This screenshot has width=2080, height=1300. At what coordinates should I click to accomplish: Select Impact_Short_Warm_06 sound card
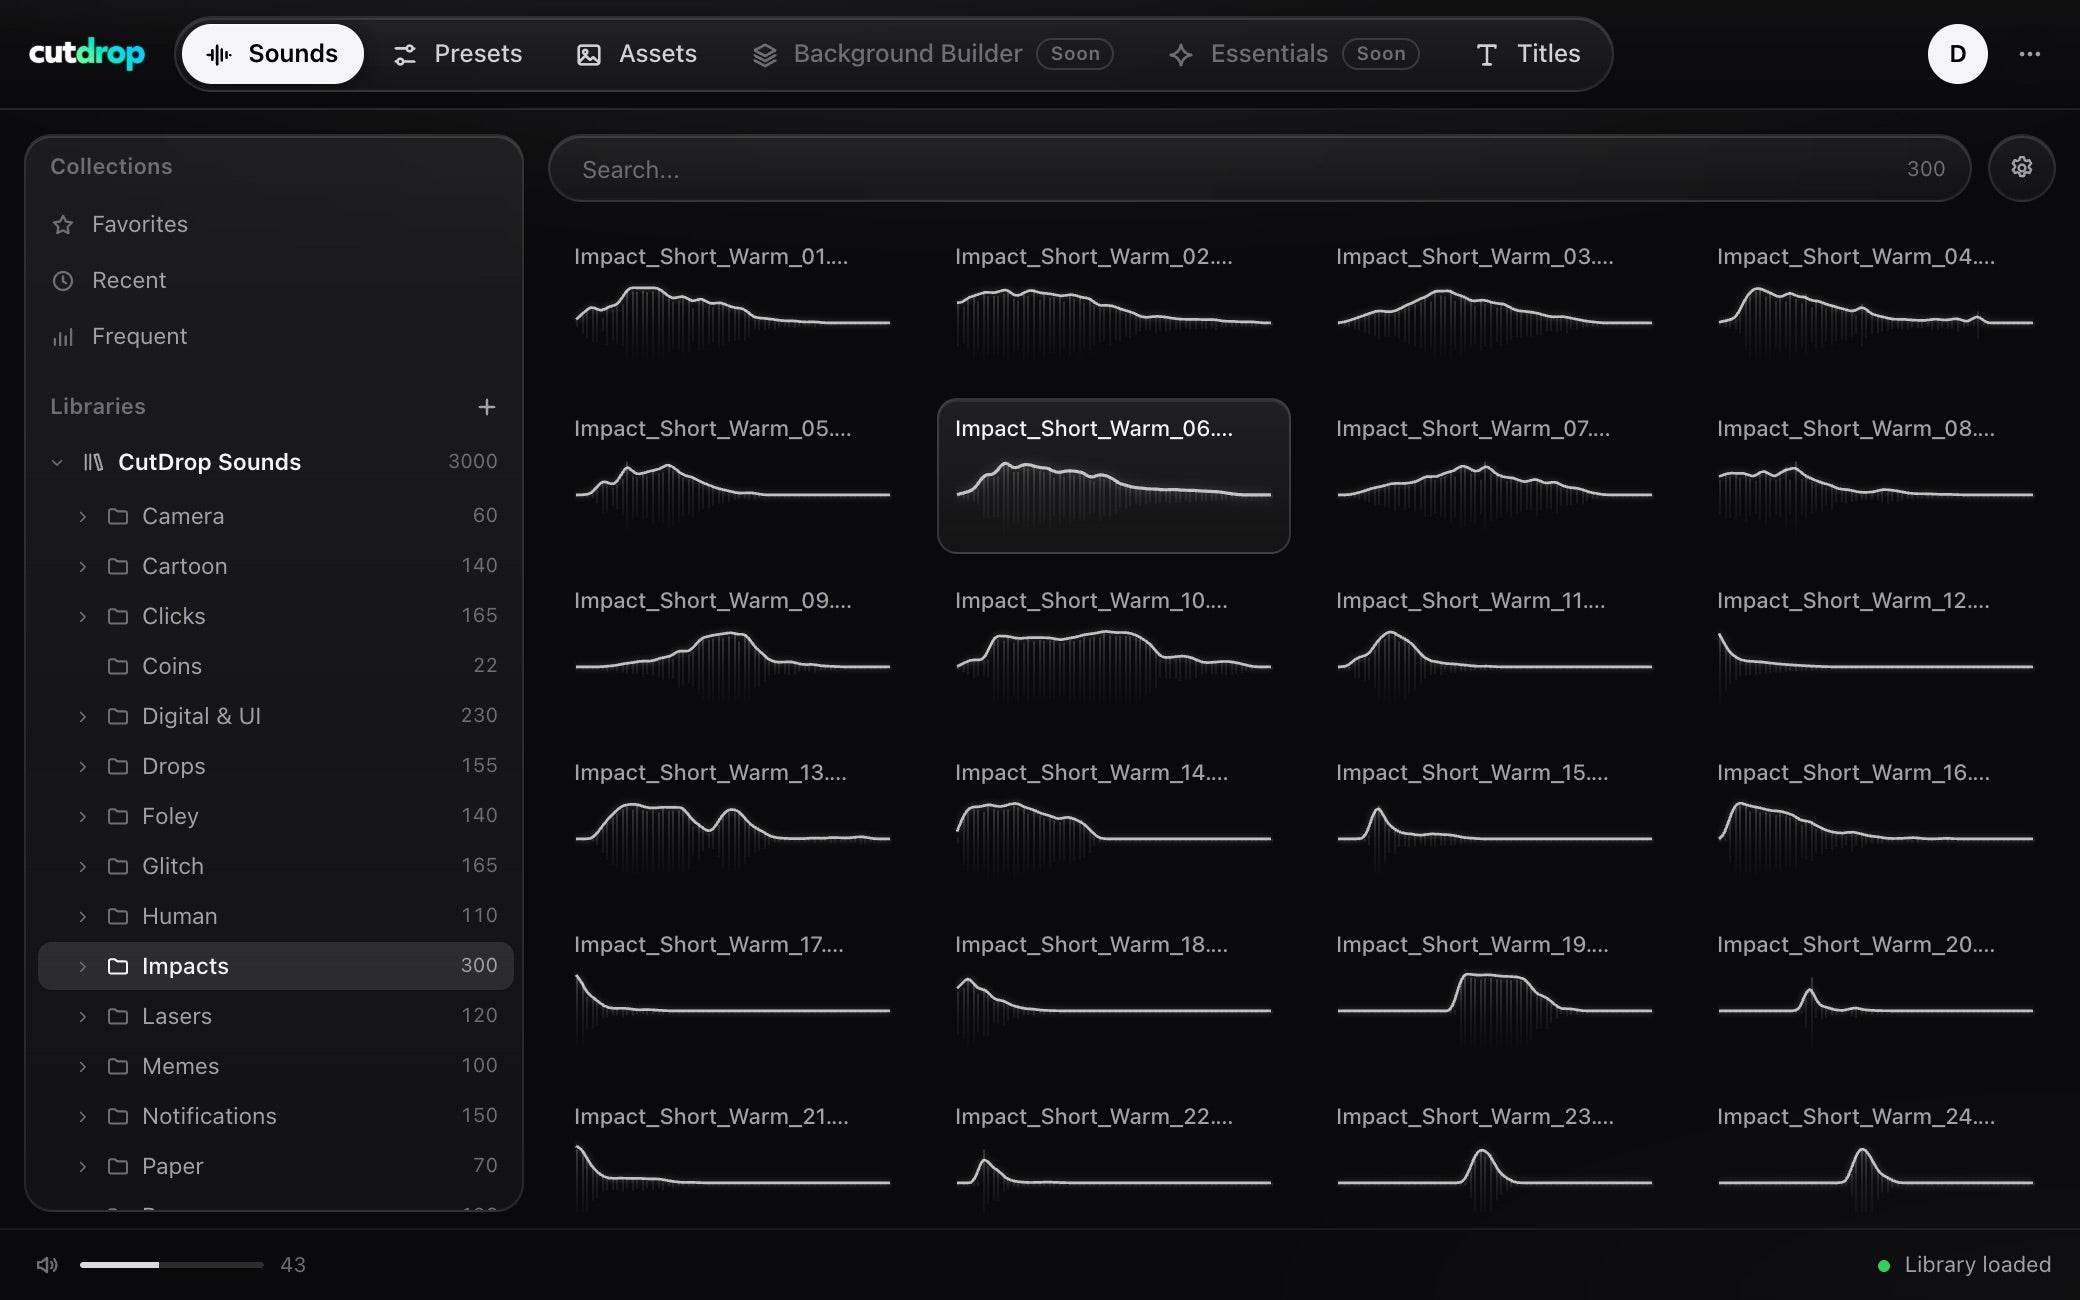[x=1113, y=476]
